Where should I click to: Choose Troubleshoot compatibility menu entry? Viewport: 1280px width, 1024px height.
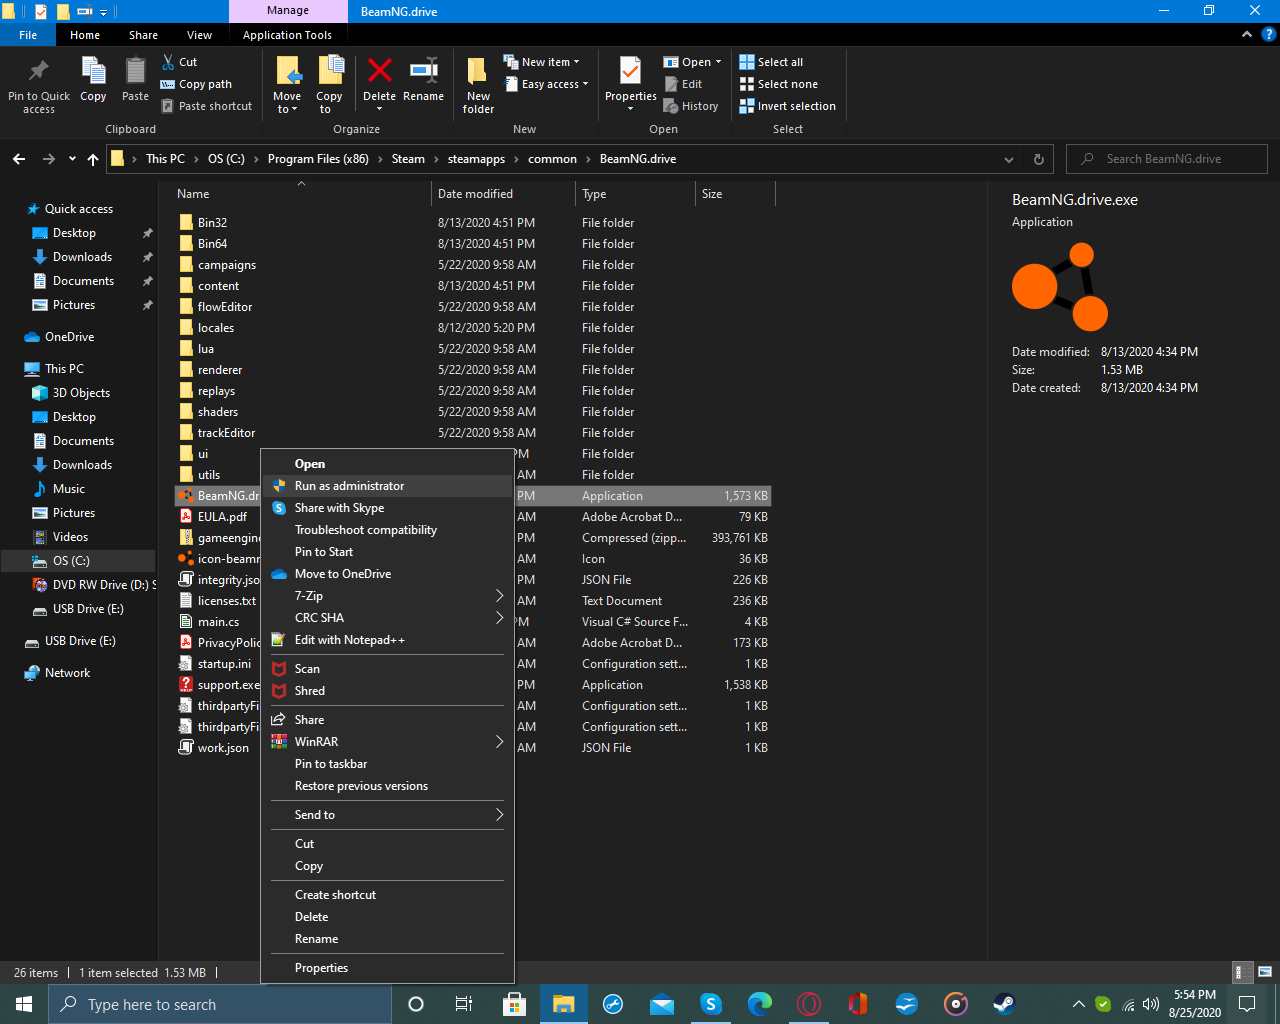(x=388, y=530)
